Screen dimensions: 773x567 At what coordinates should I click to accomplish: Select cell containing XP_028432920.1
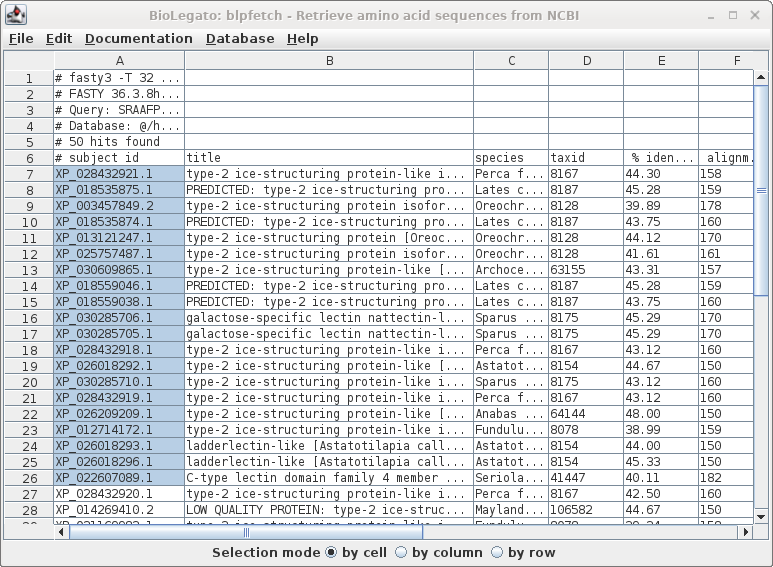[x=119, y=494]
